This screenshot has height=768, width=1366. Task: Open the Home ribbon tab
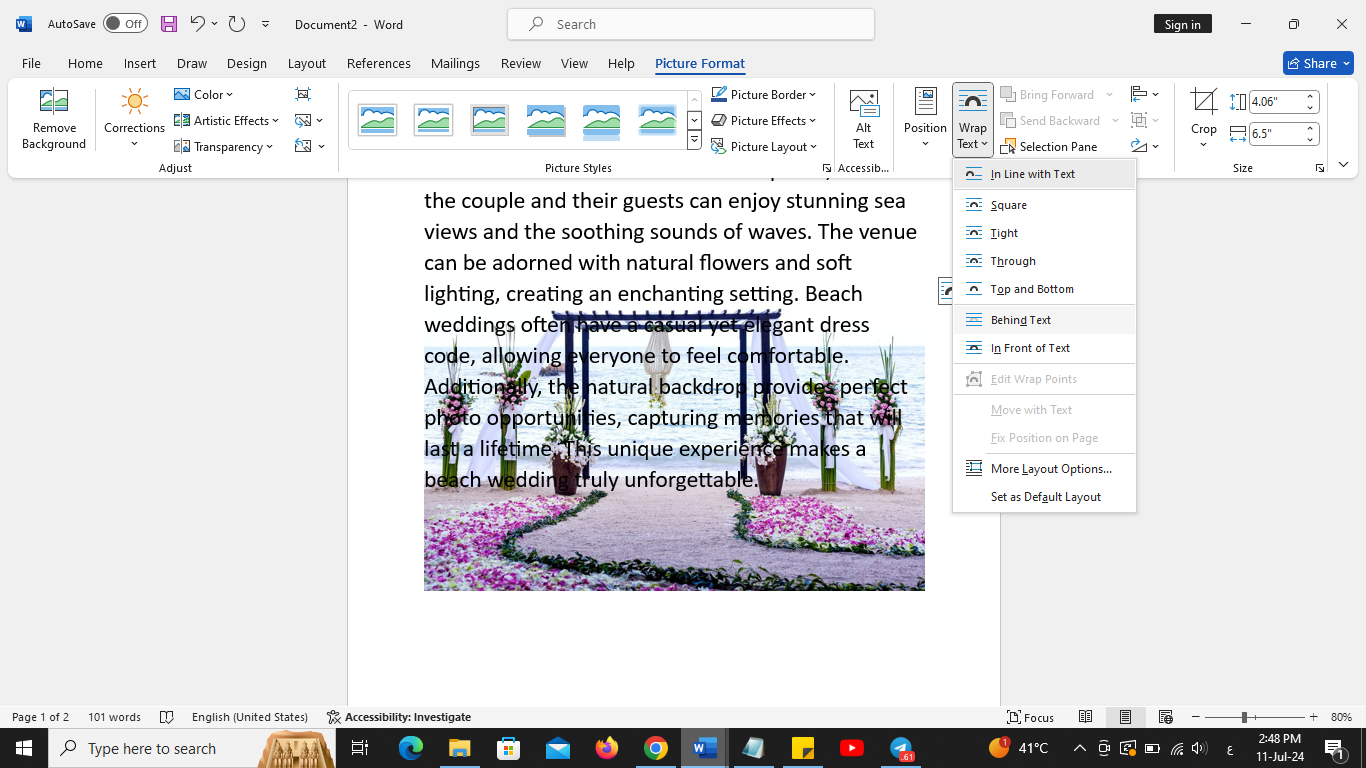coord(85,63)
